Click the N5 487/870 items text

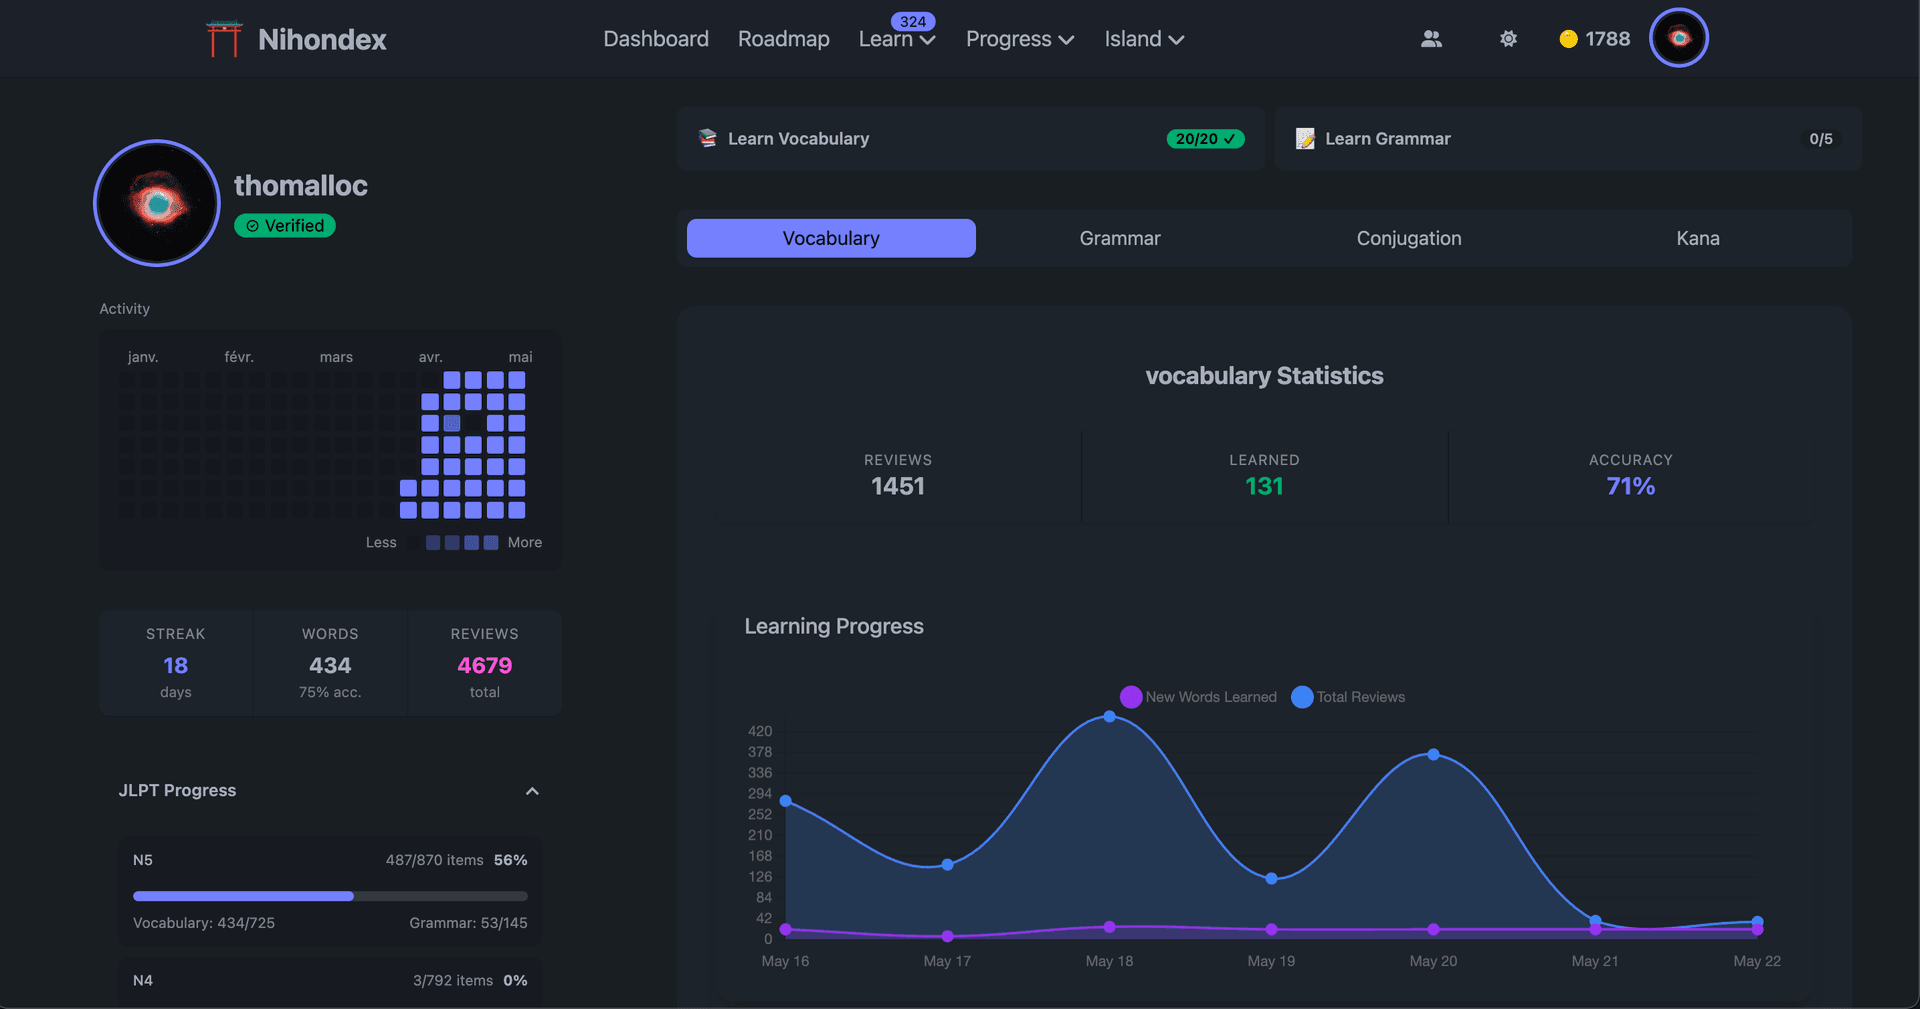pyautogui.click(x=435, y=860)
